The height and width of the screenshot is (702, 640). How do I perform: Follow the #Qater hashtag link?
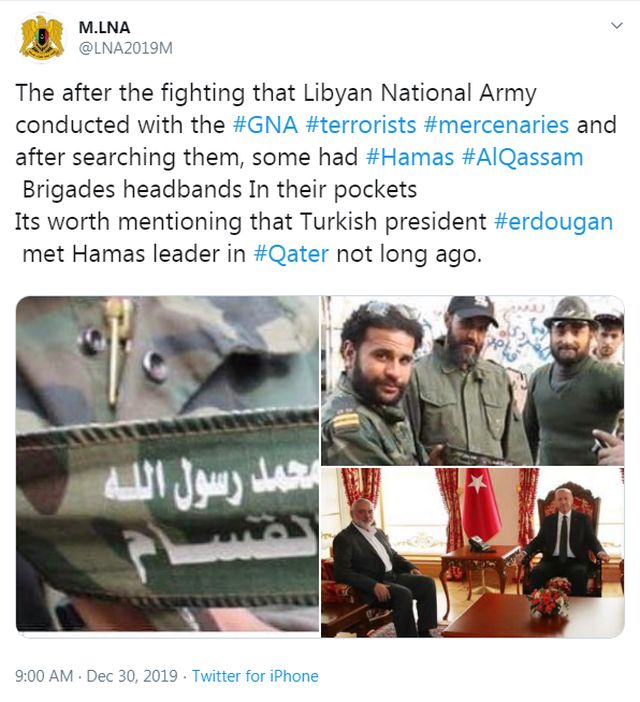[291, 254]
